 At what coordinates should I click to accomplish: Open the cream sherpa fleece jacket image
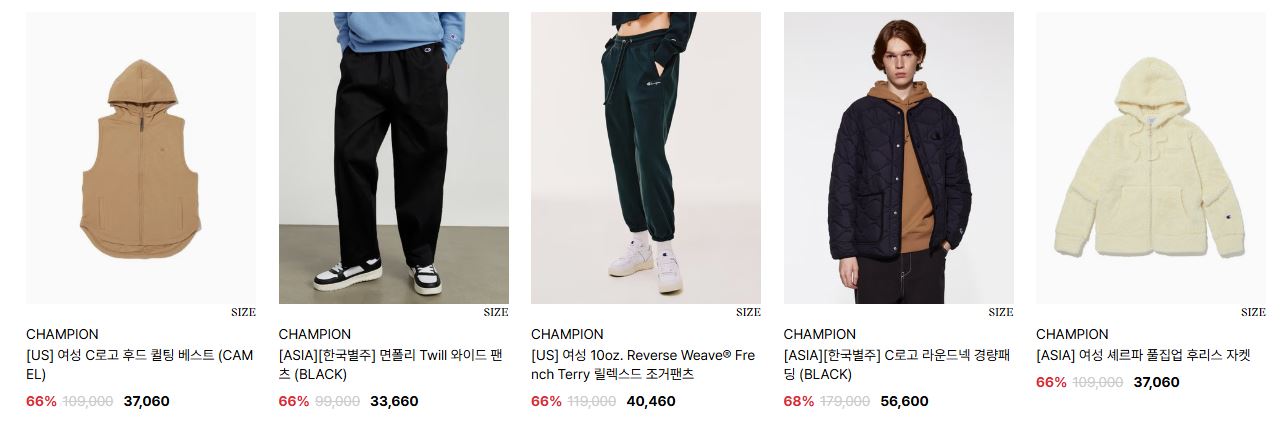point(1151,158)
